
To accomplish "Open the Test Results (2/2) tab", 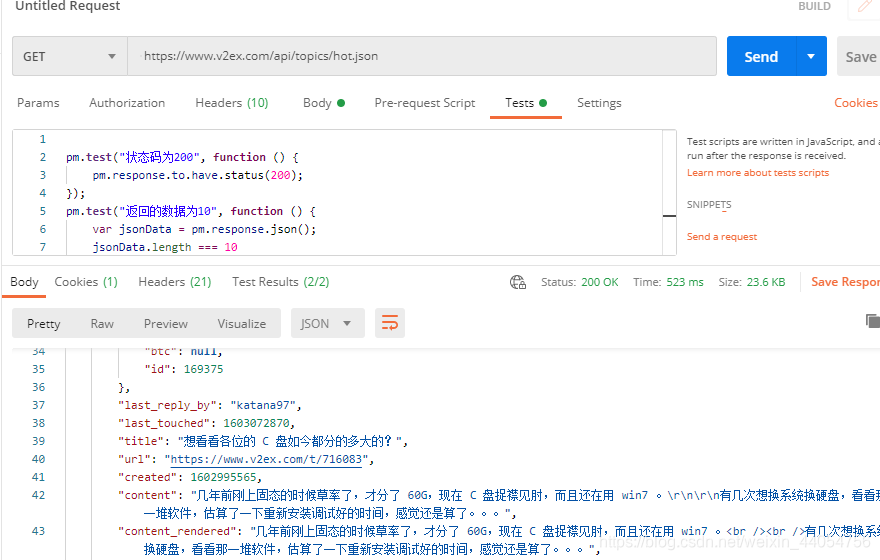I will (281, 282).
